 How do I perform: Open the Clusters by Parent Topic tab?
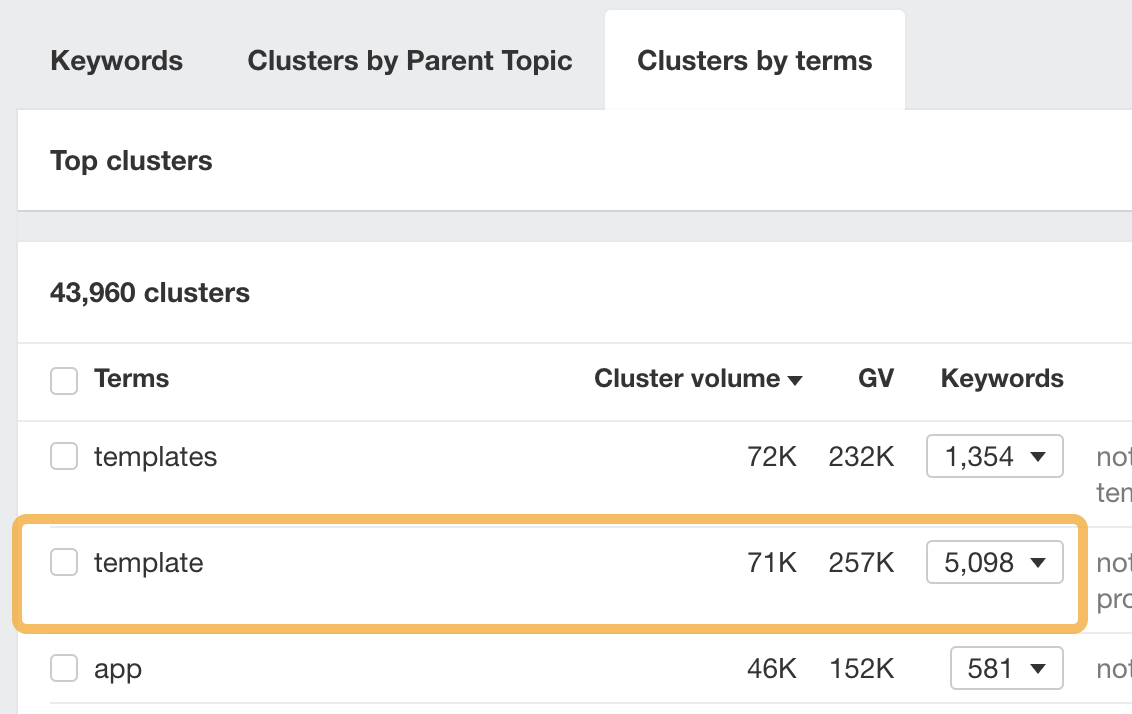click(409, 60)
